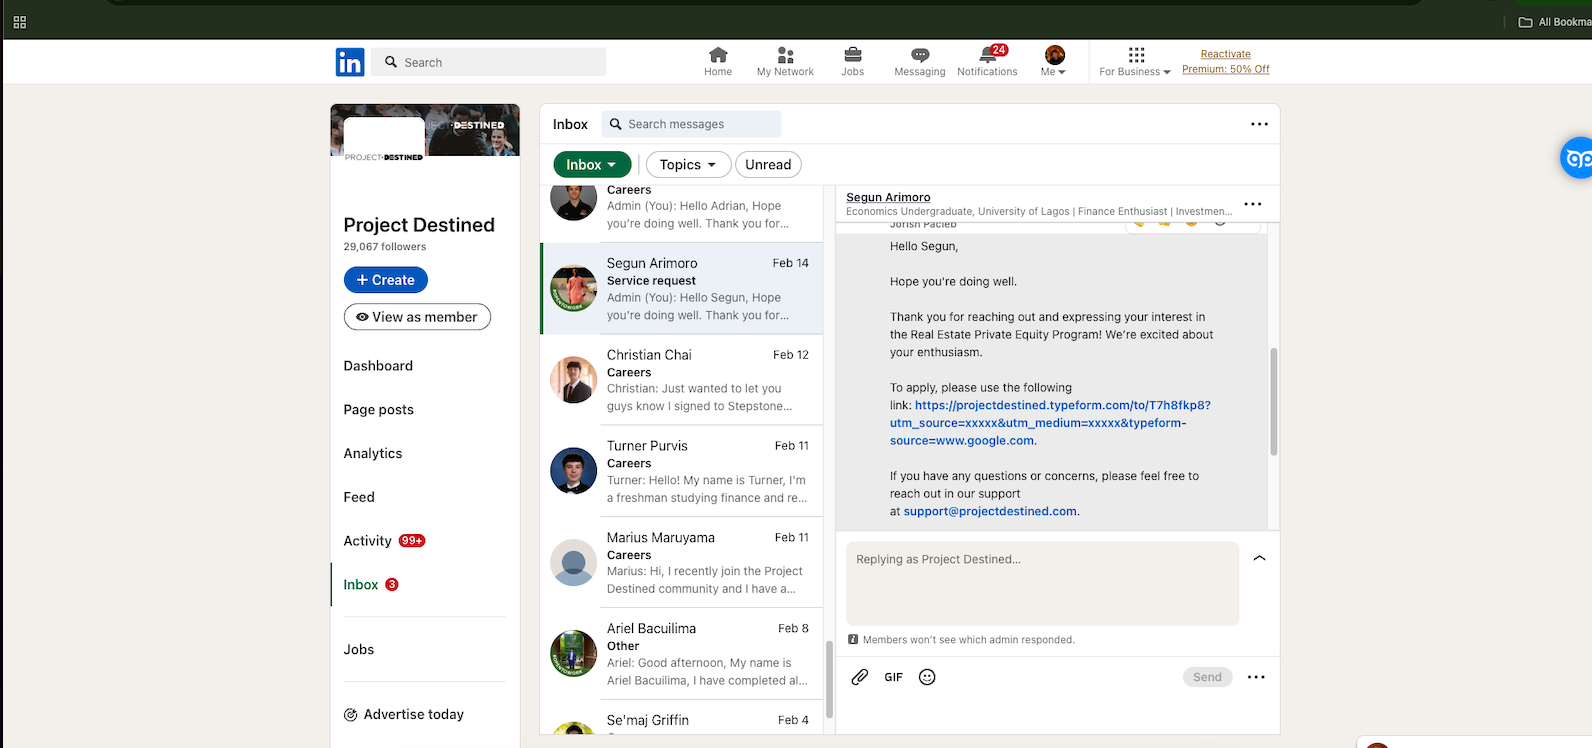Open Activity in sidebar
Screen dimensions: 1592x748
click(368, 541)
